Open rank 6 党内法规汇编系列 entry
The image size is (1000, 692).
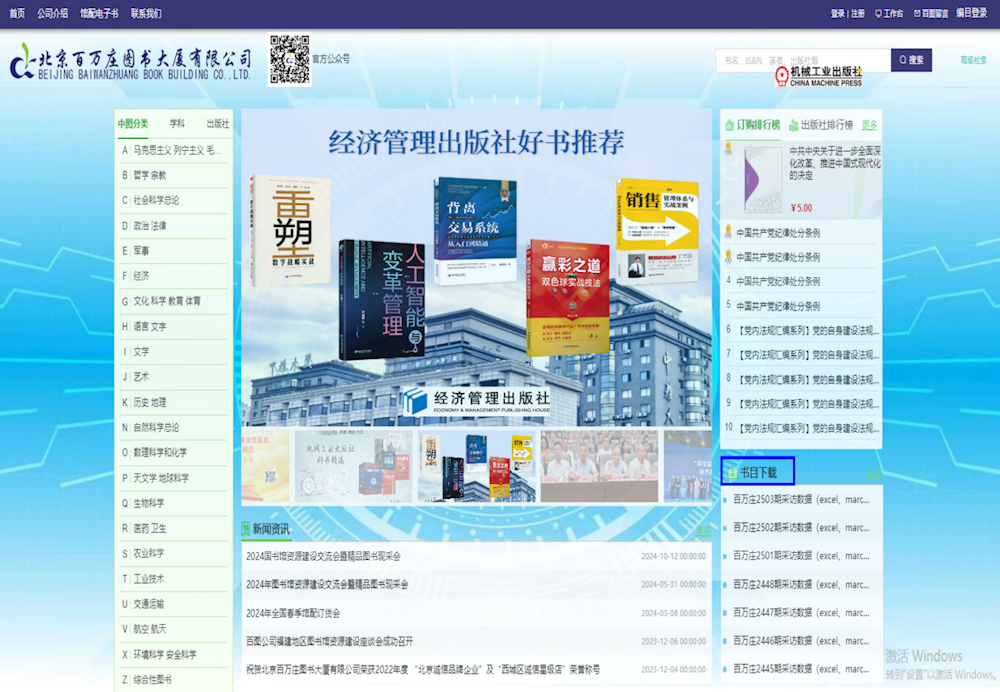pos(809,330)
